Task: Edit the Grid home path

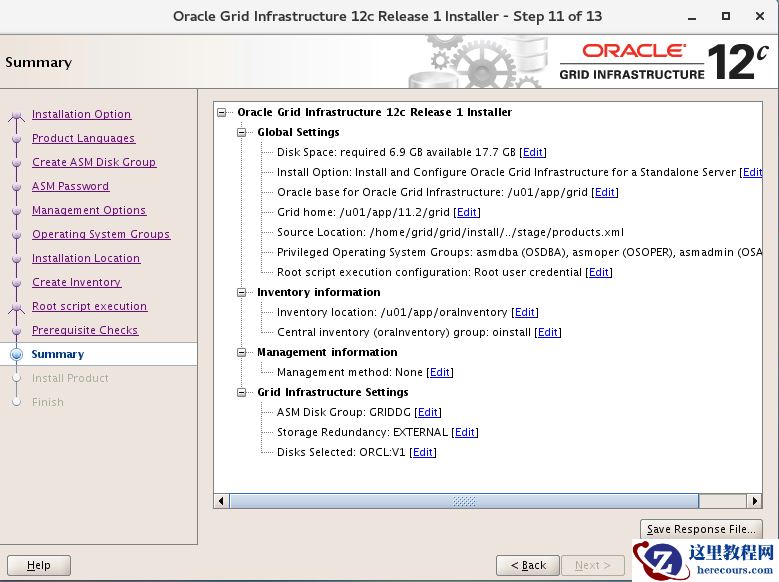Action: tap(467, 212)
